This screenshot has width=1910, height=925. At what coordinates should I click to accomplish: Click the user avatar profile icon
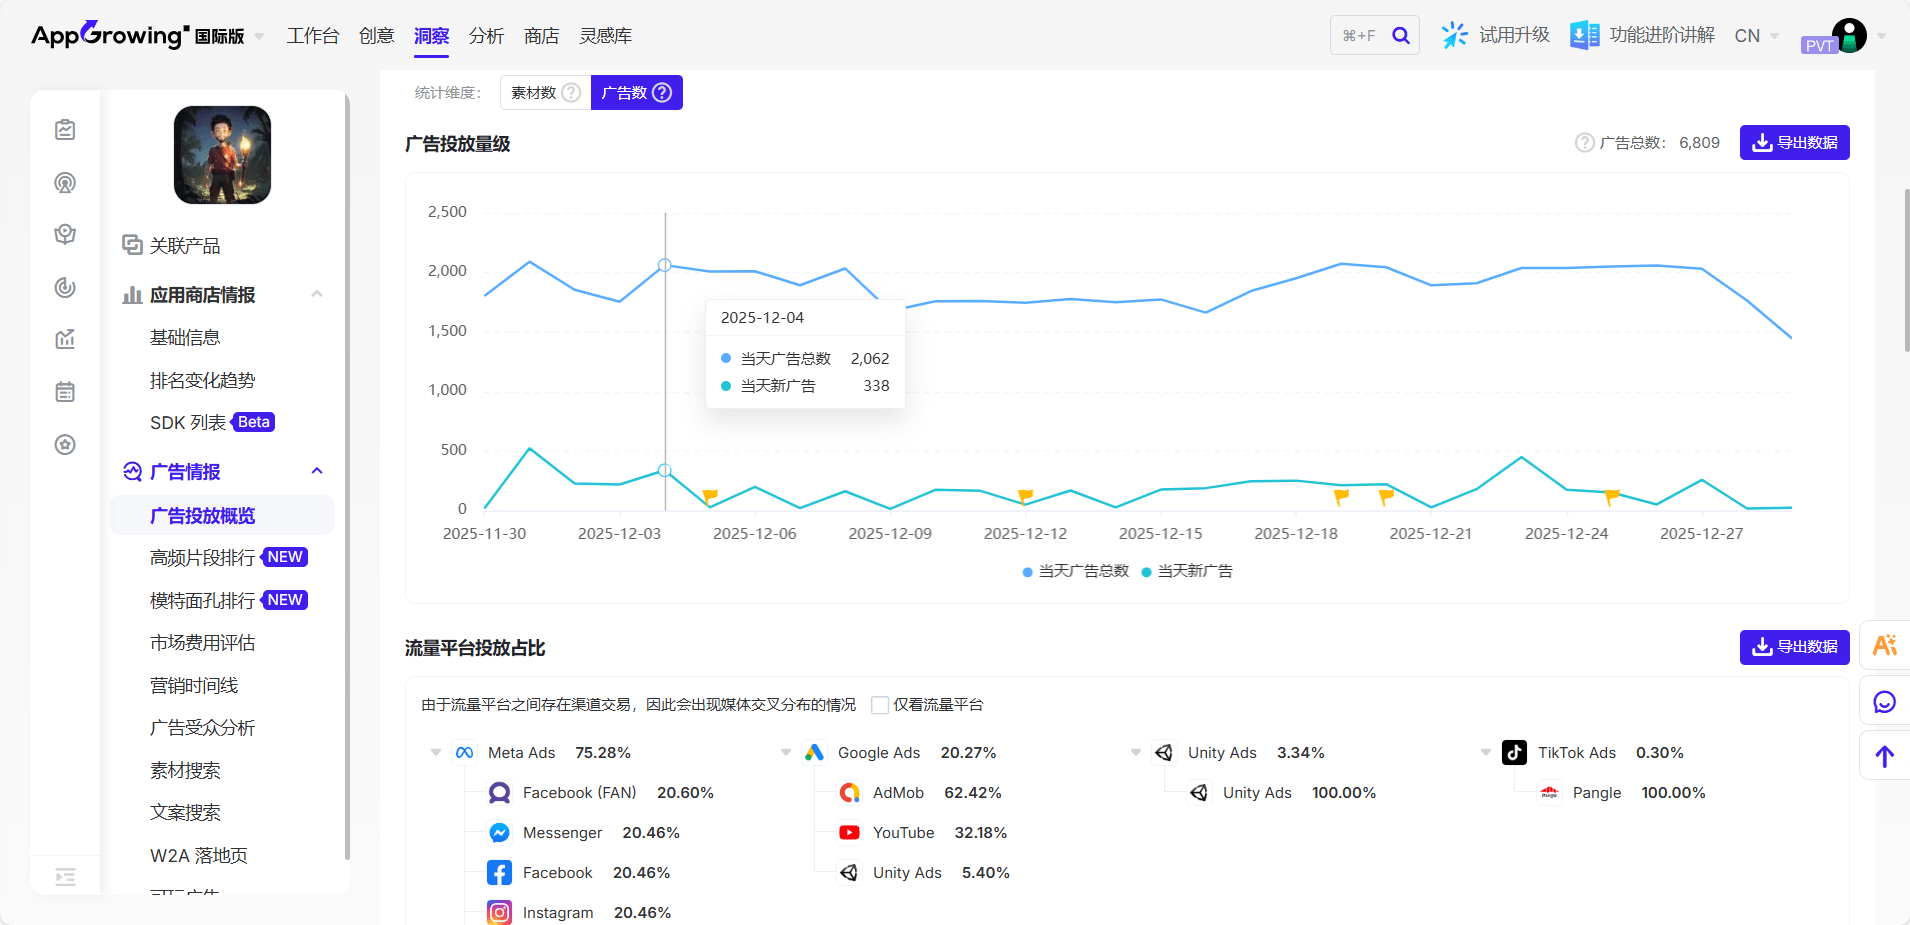[x=1849, y=36]
